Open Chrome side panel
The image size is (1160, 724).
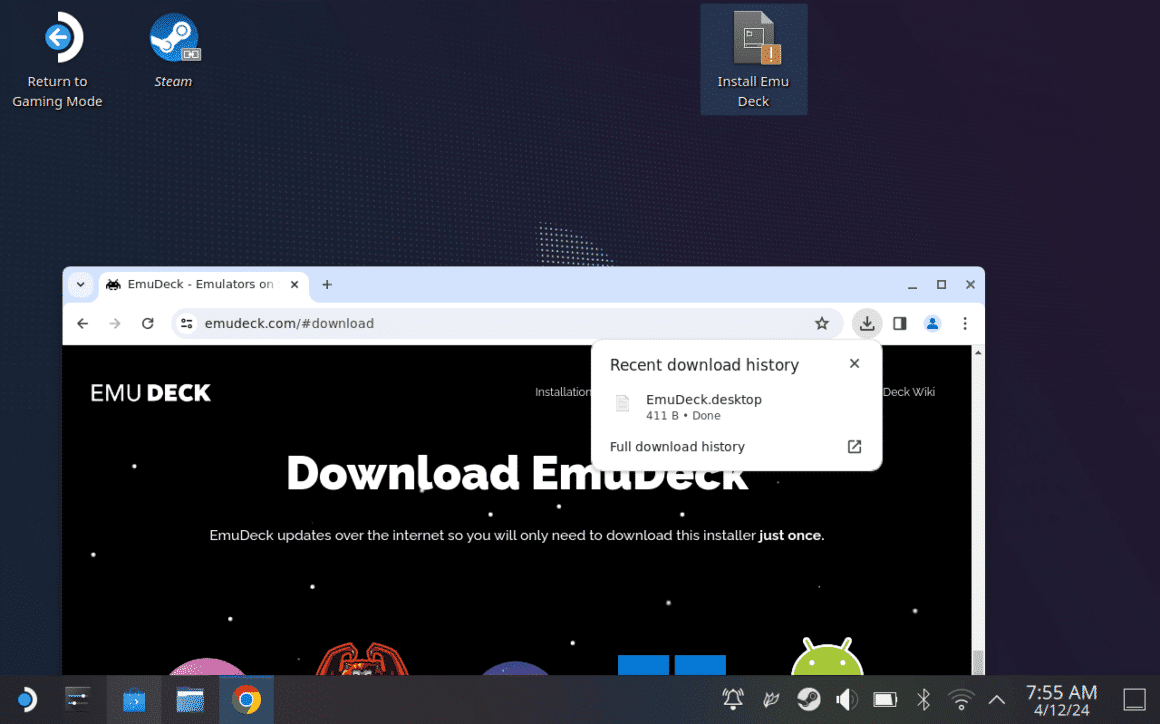(x=900, y=323)
